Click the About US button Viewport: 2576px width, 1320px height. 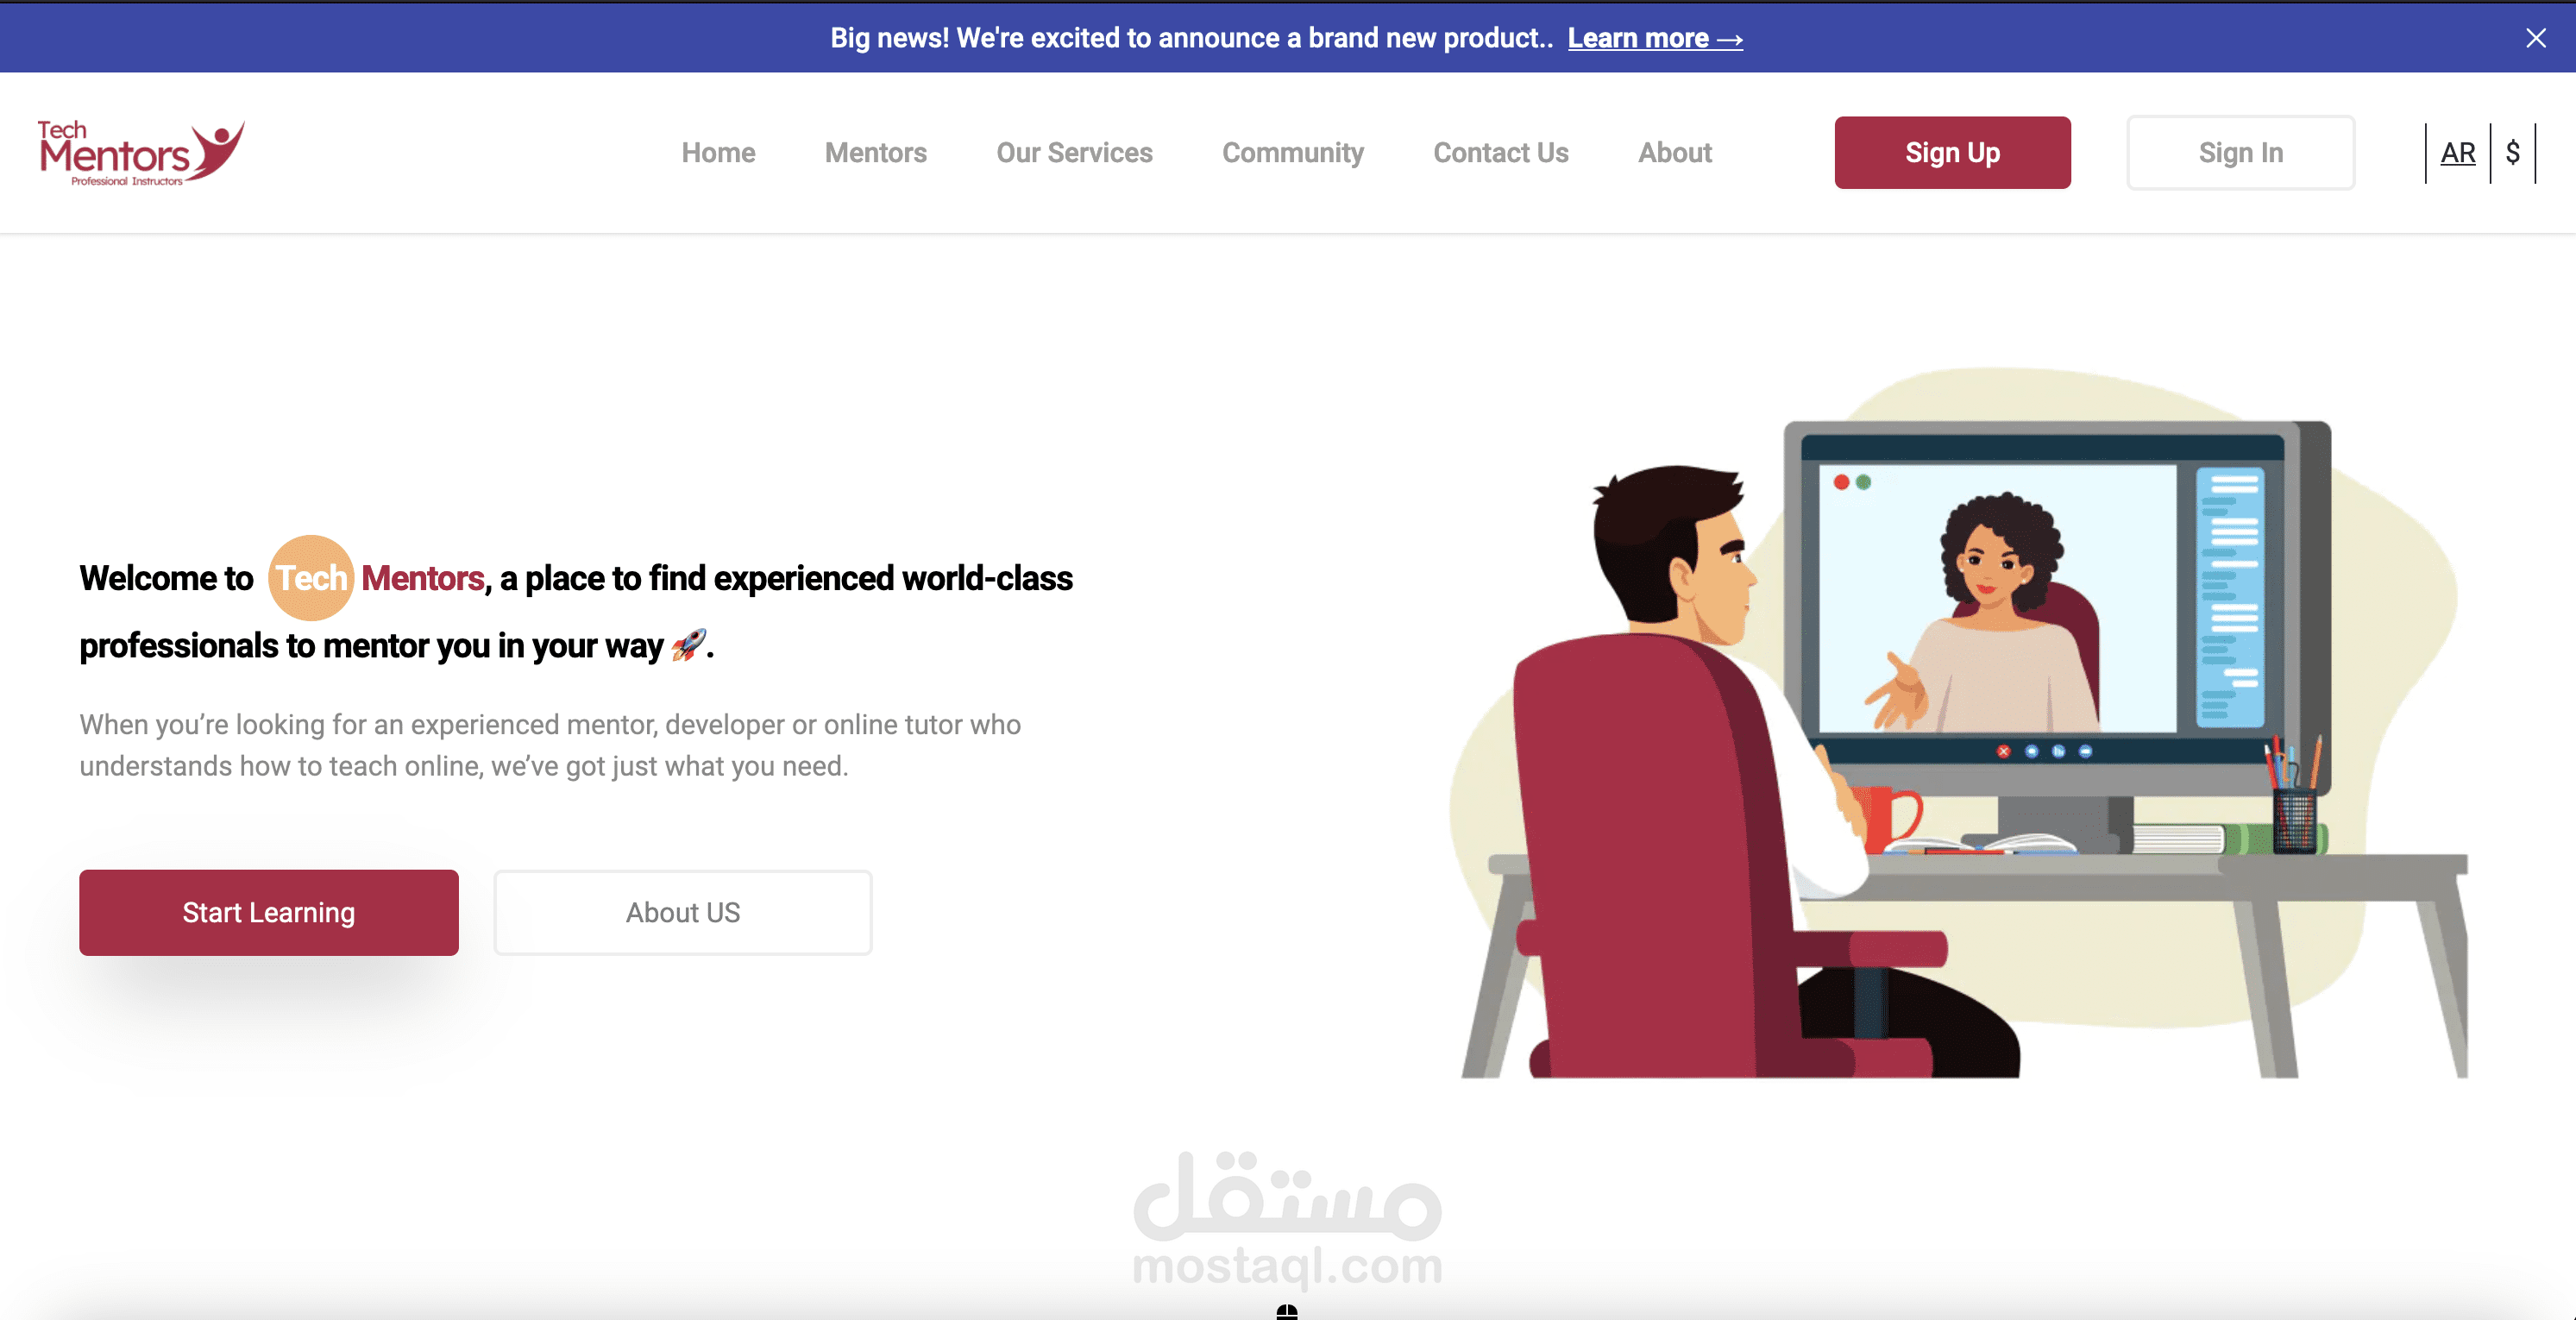tap(682, 912)
